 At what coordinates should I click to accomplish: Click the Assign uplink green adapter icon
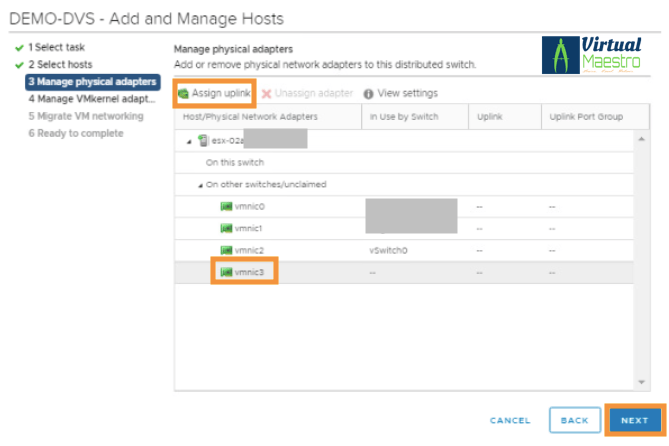(183, 93)
